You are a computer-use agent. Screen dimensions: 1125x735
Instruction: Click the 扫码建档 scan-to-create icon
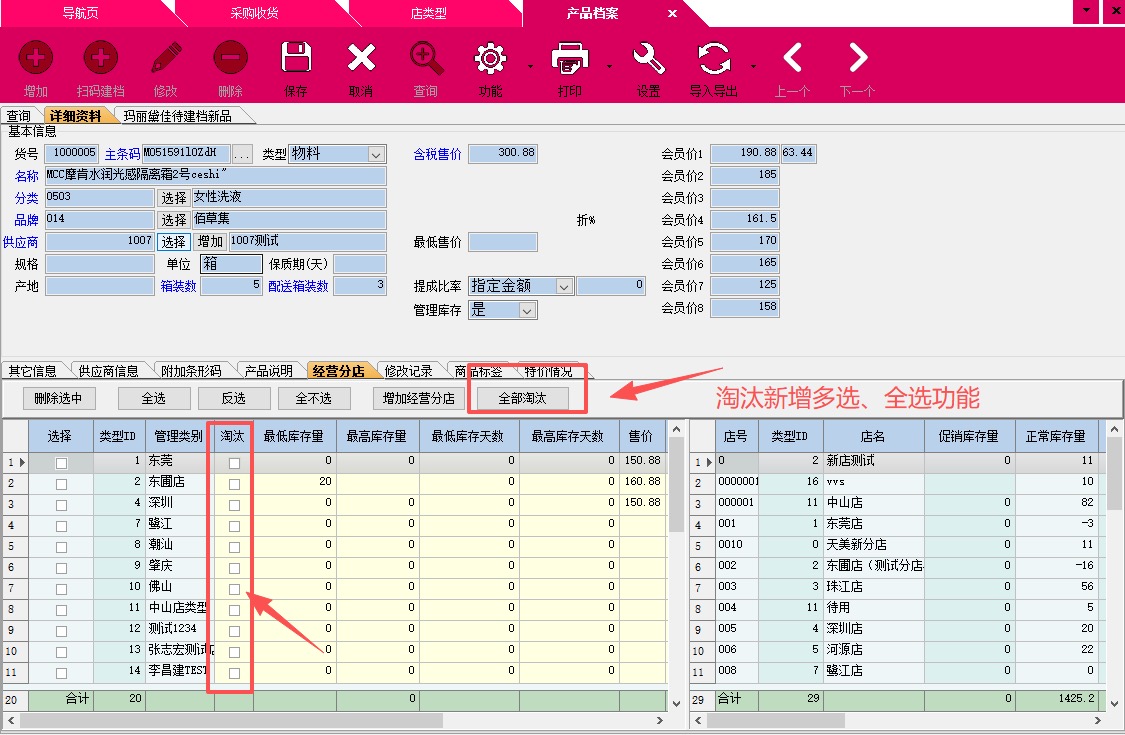pyautogui.click(x=100, y=59)
